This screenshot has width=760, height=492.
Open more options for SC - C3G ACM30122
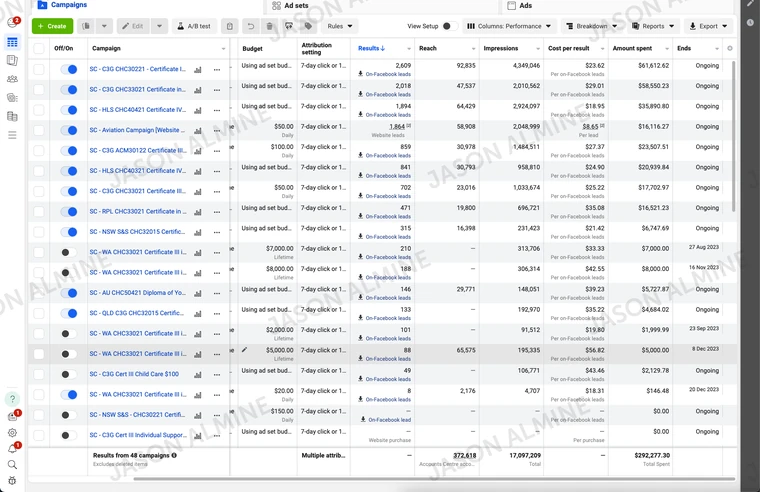coord(217,151)
